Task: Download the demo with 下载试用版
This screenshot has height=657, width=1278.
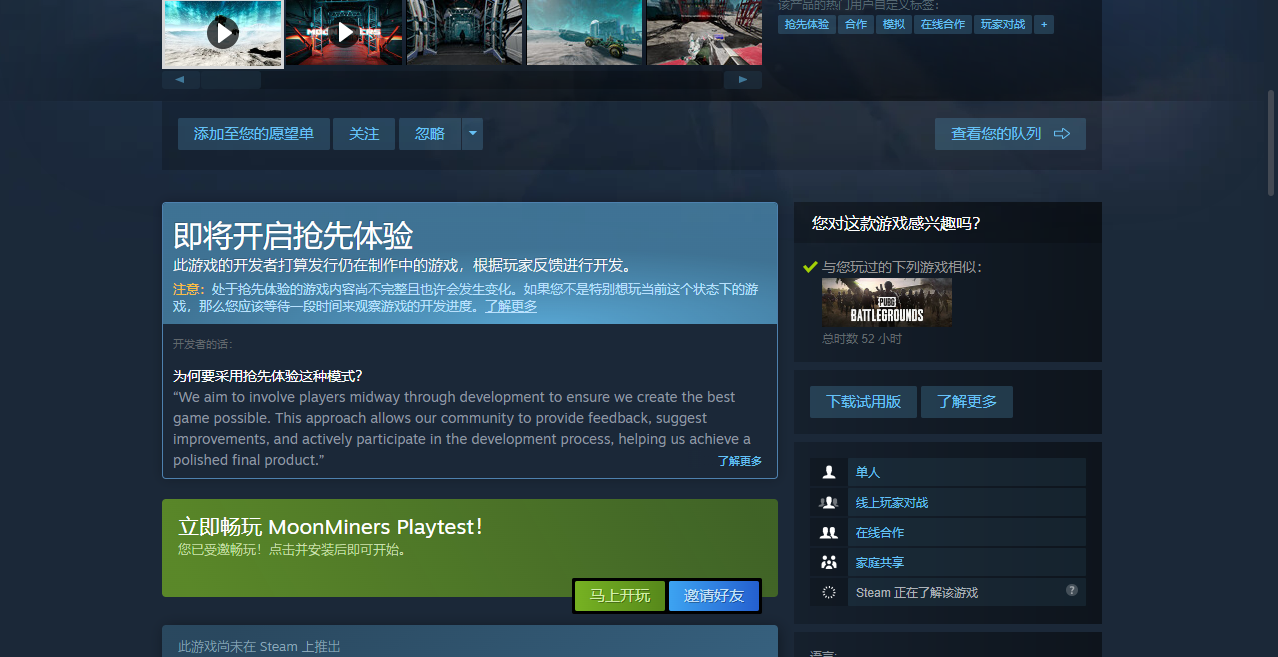Action: point(864,402)
